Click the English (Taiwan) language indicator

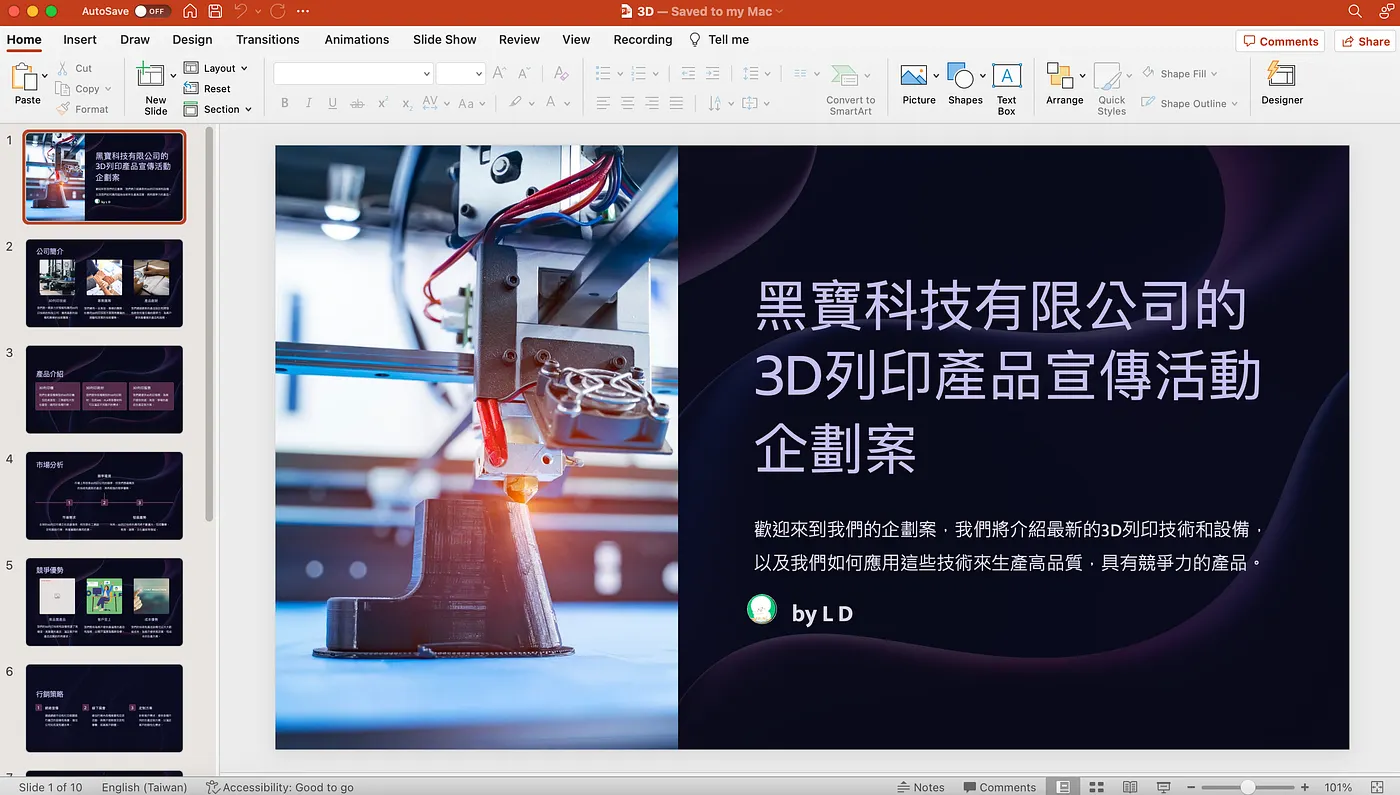point(144,787)
